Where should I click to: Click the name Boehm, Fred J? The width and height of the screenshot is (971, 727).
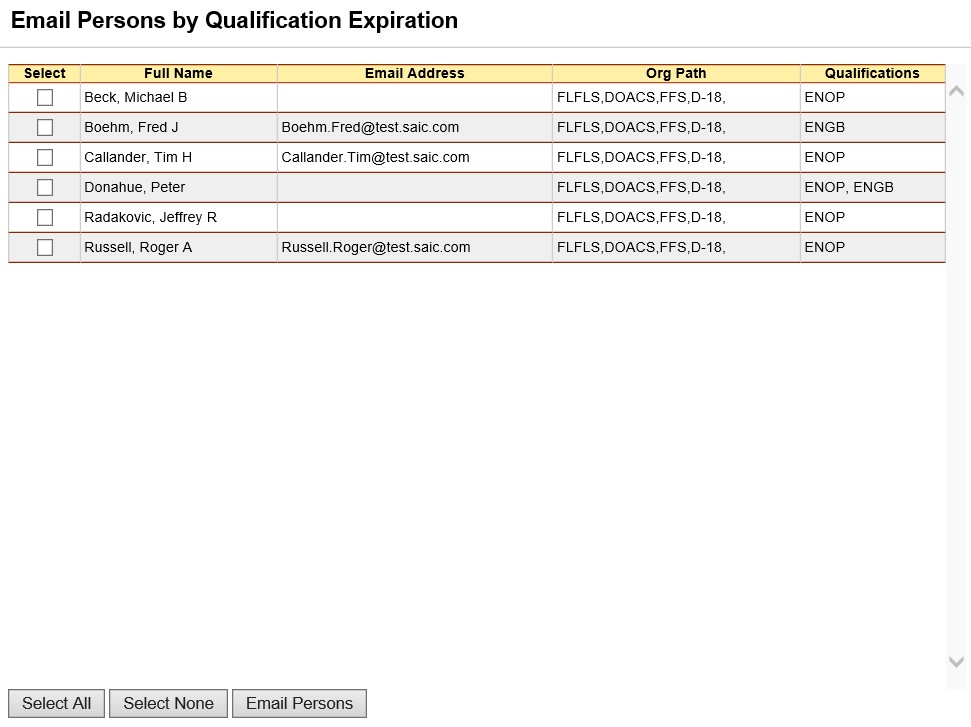[x=131, y=127]
